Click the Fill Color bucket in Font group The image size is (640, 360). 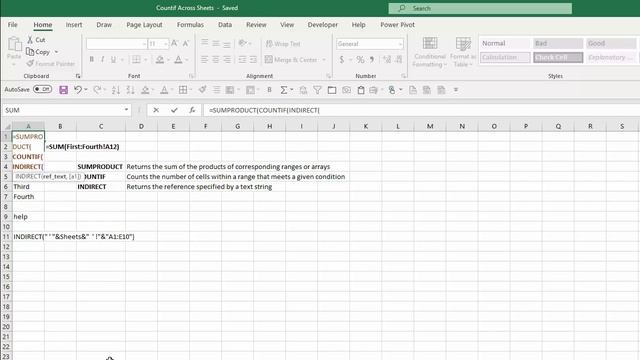160,60
